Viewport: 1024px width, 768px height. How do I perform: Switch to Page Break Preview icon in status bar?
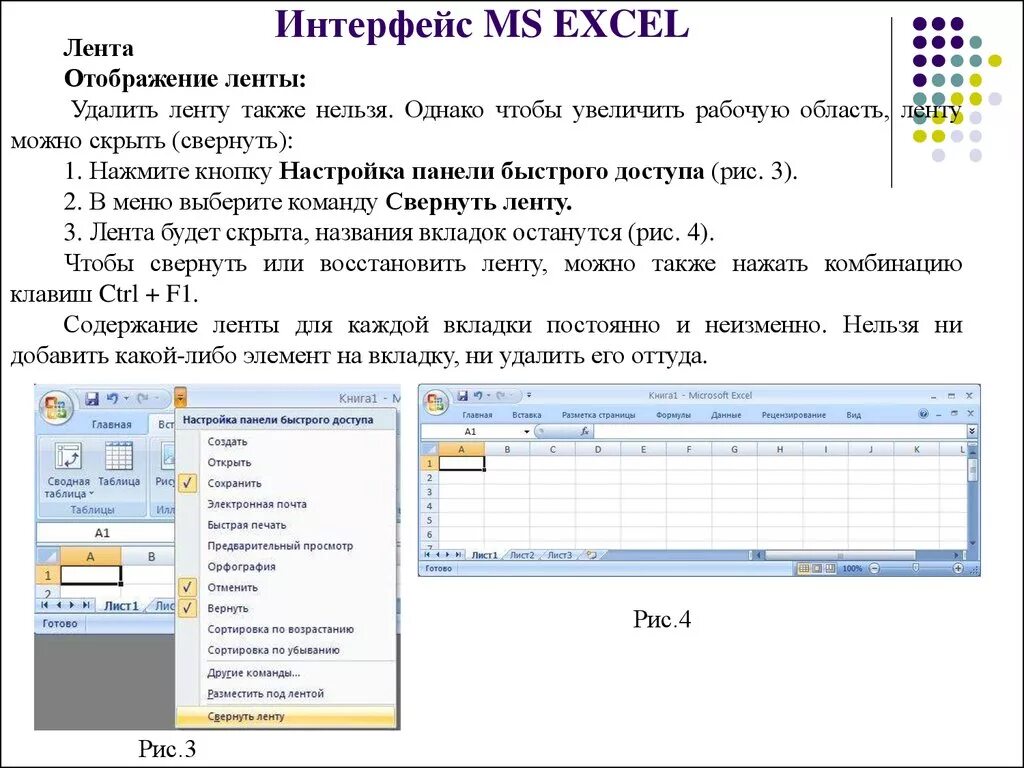830,568
